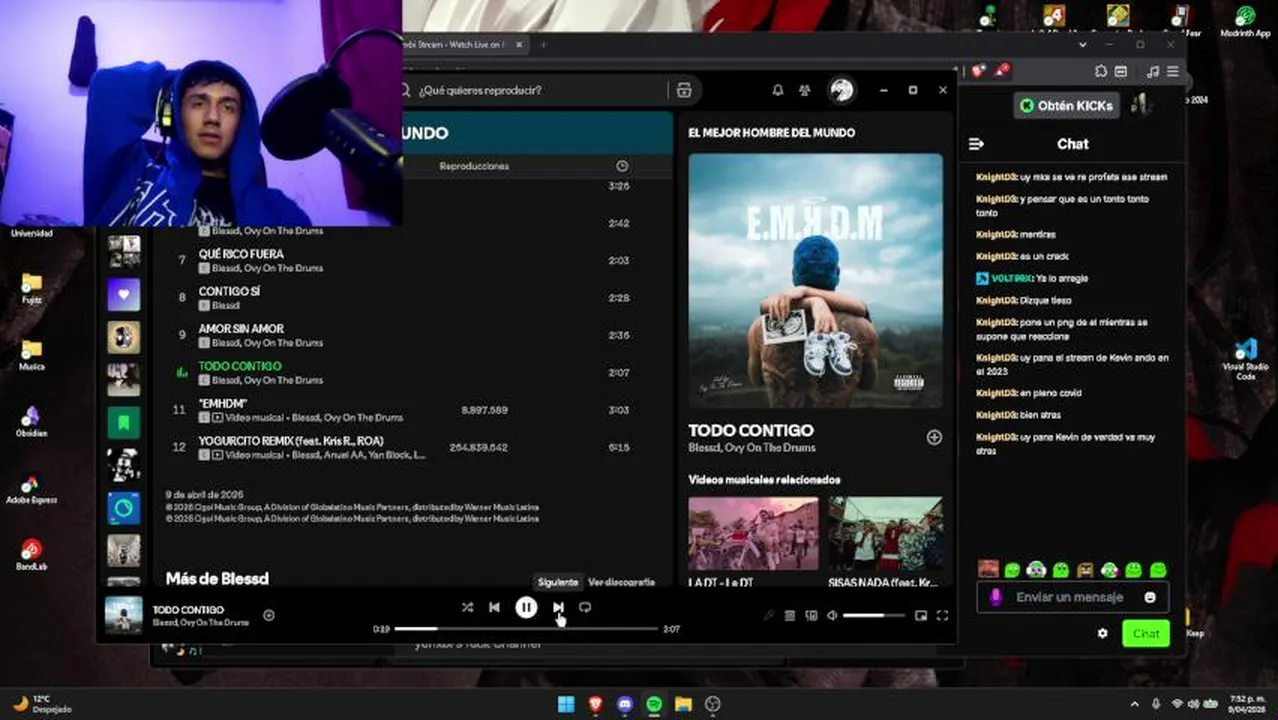Open Spotify notifications bell
The image size is (1278, 720).
point(778,90)
